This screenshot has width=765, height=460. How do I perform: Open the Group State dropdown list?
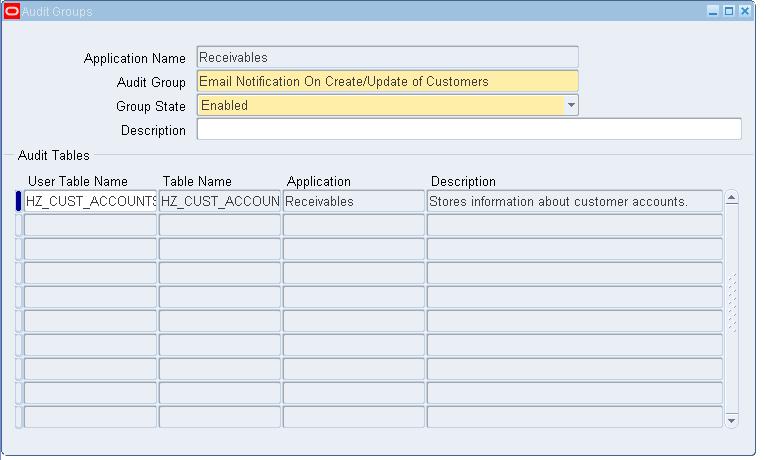[x=571, y=105]
